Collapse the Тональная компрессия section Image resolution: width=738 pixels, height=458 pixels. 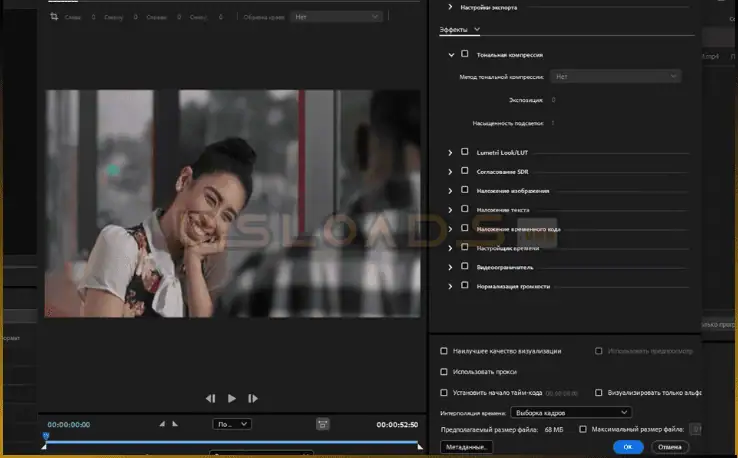tap(451, 55)
